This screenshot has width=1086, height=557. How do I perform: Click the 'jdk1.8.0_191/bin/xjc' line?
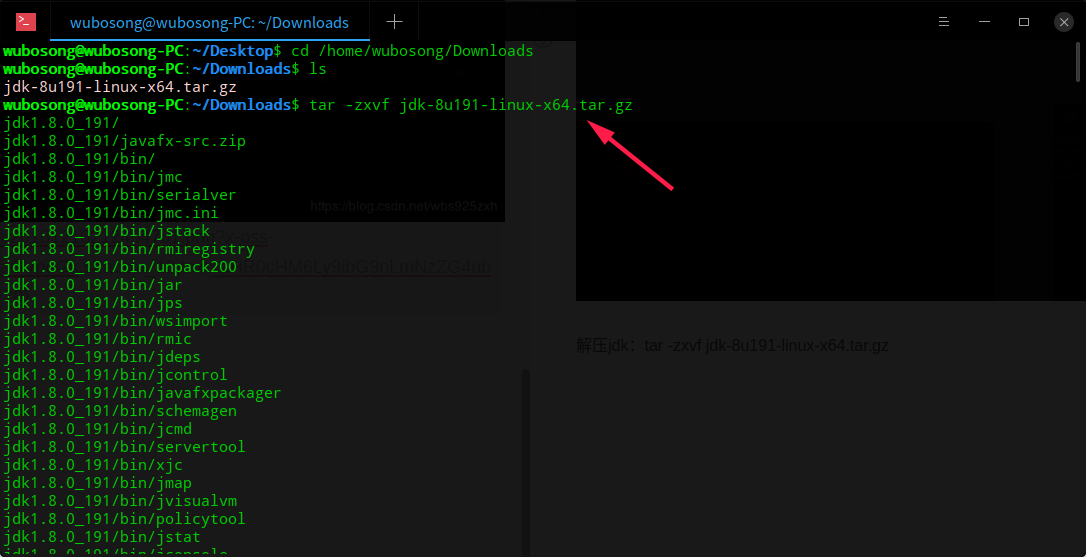click(x=93, y=466)
